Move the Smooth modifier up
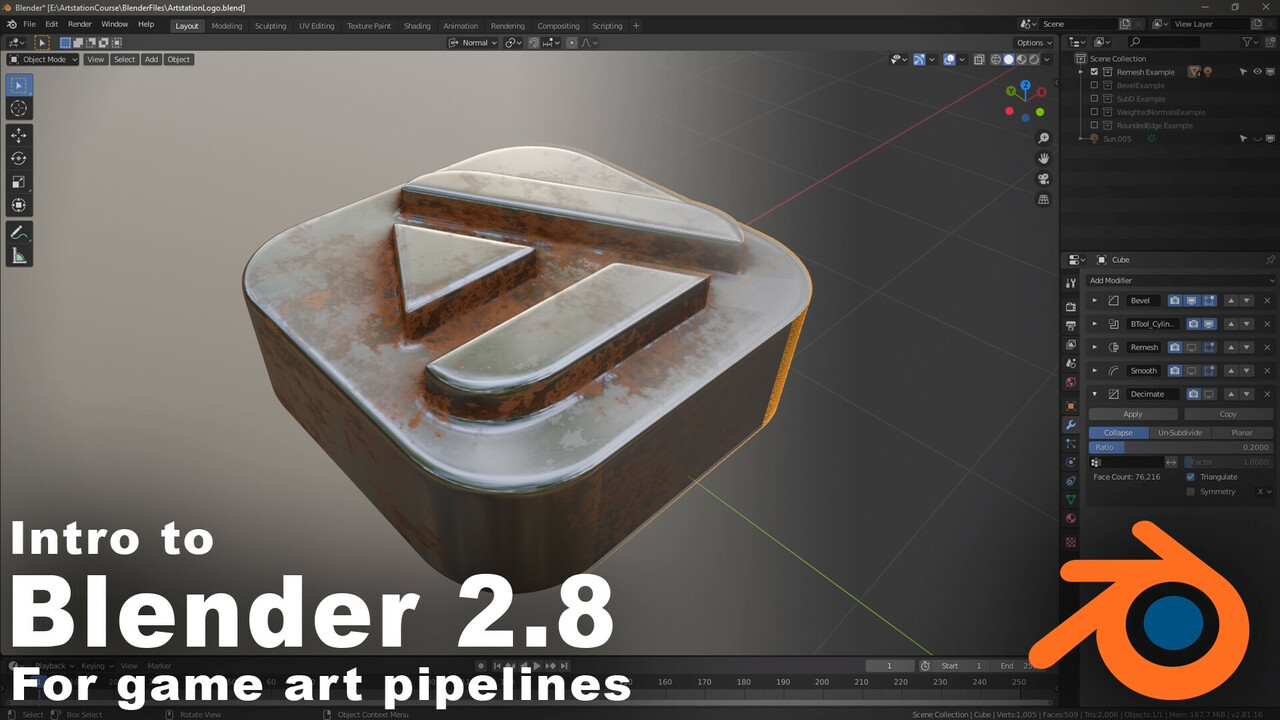The height and width of the screenshot is (720, 1280). click(1231, 370)
